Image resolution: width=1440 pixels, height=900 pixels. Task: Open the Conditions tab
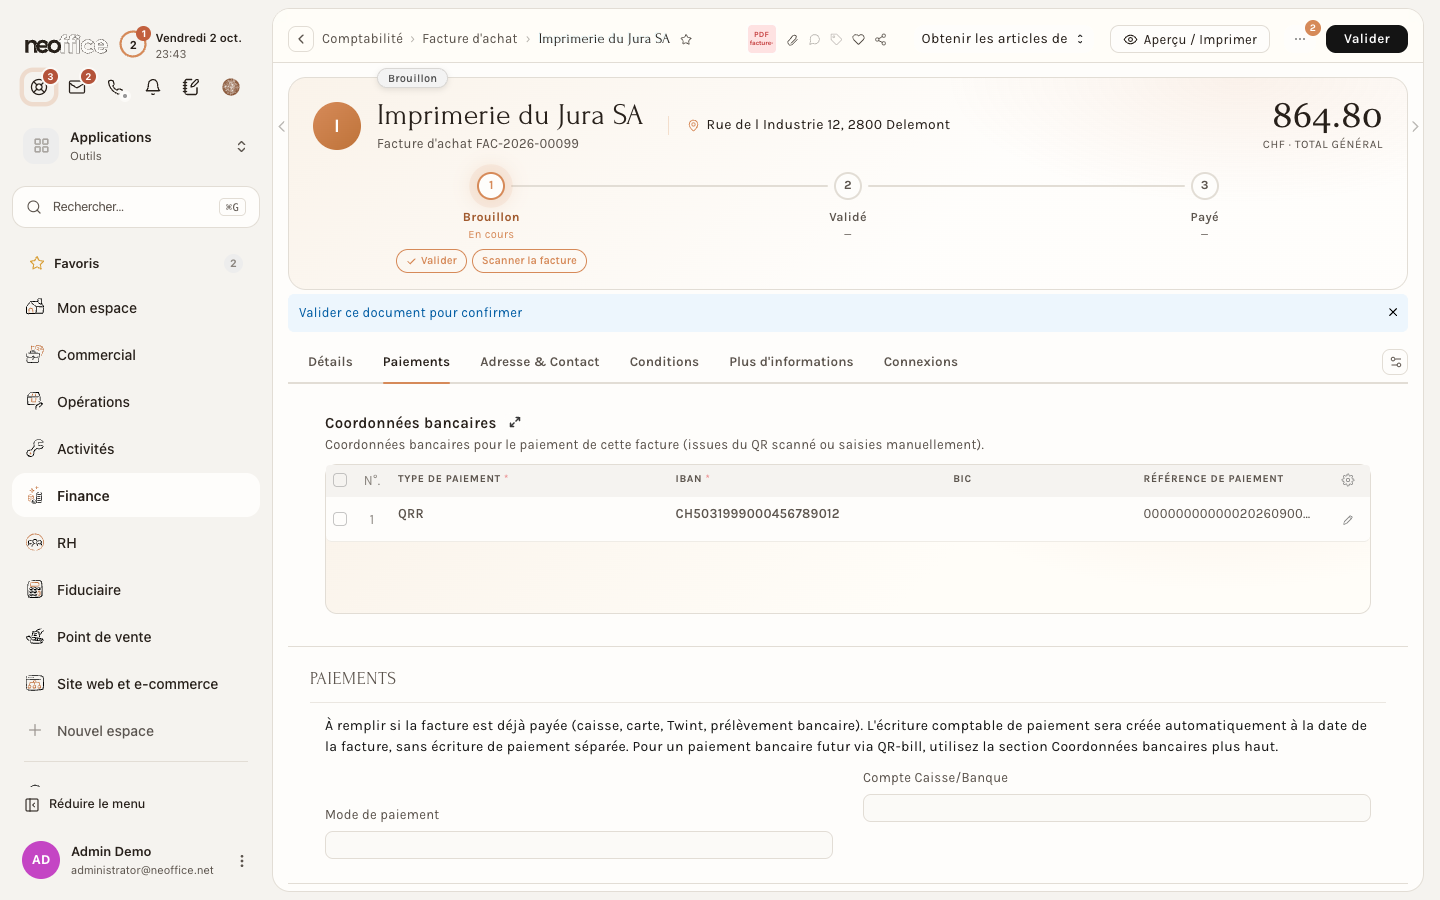(664, 362)
